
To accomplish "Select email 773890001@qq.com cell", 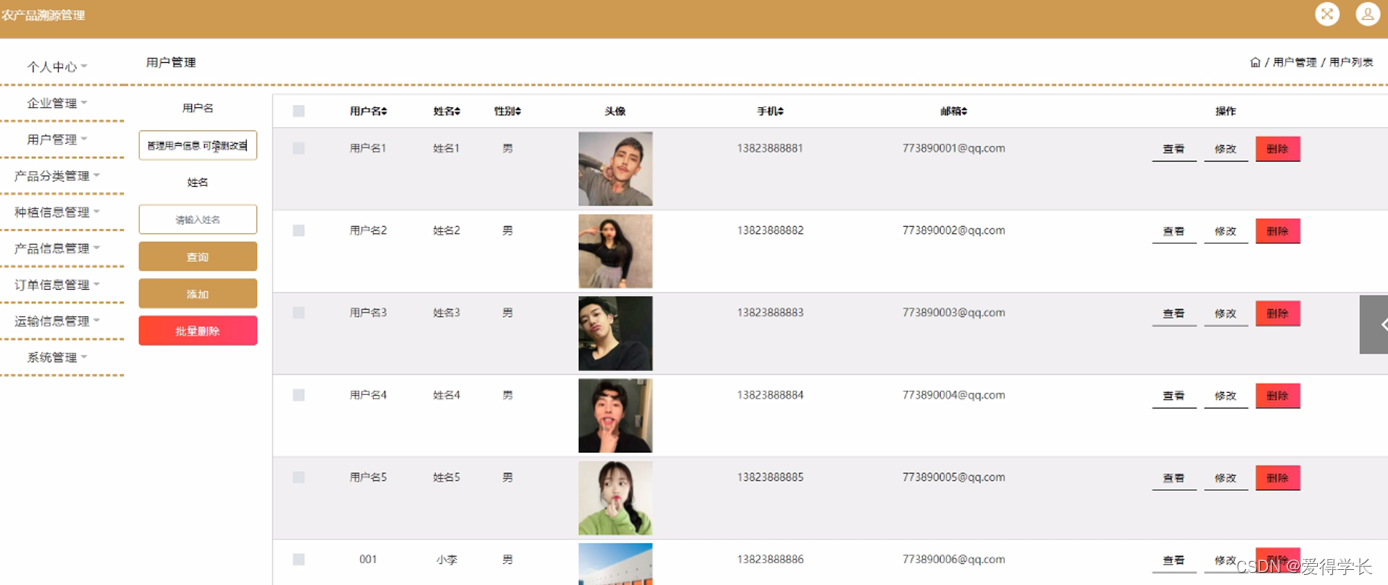I will [x=953, y=148].
